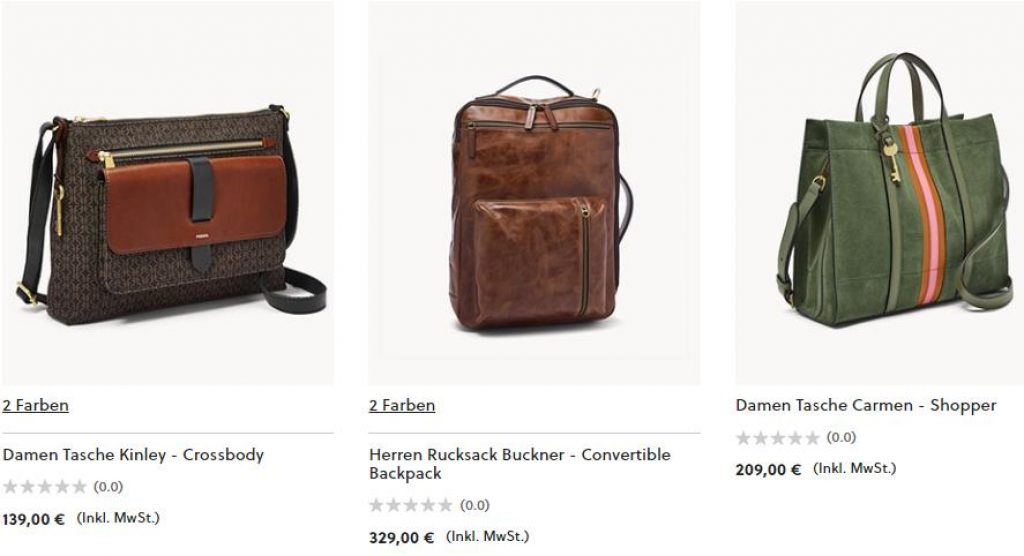Screen dimensions: 1024x556
Task: Open 'Damen Tasche Kinley - Crossbody' title
Action: coord(133,455)
